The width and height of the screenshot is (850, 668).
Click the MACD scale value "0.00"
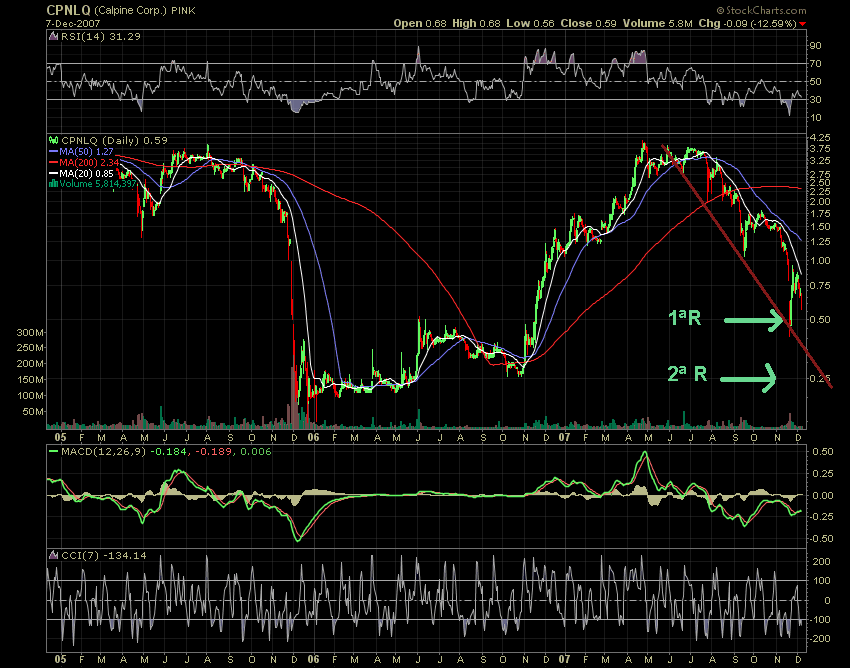(x=822, y=495)
